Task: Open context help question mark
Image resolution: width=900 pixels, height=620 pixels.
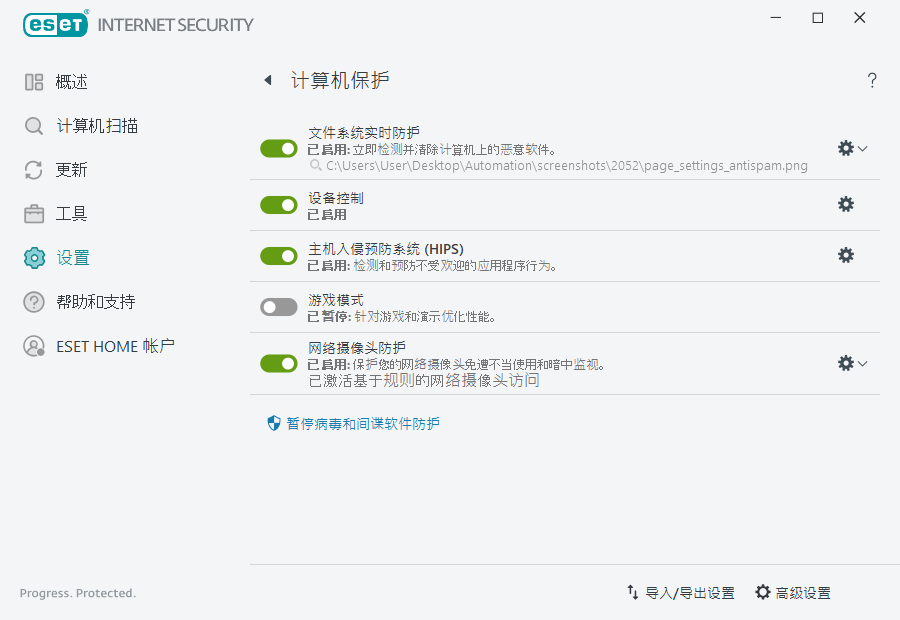Action: click(x=872, y=80)
